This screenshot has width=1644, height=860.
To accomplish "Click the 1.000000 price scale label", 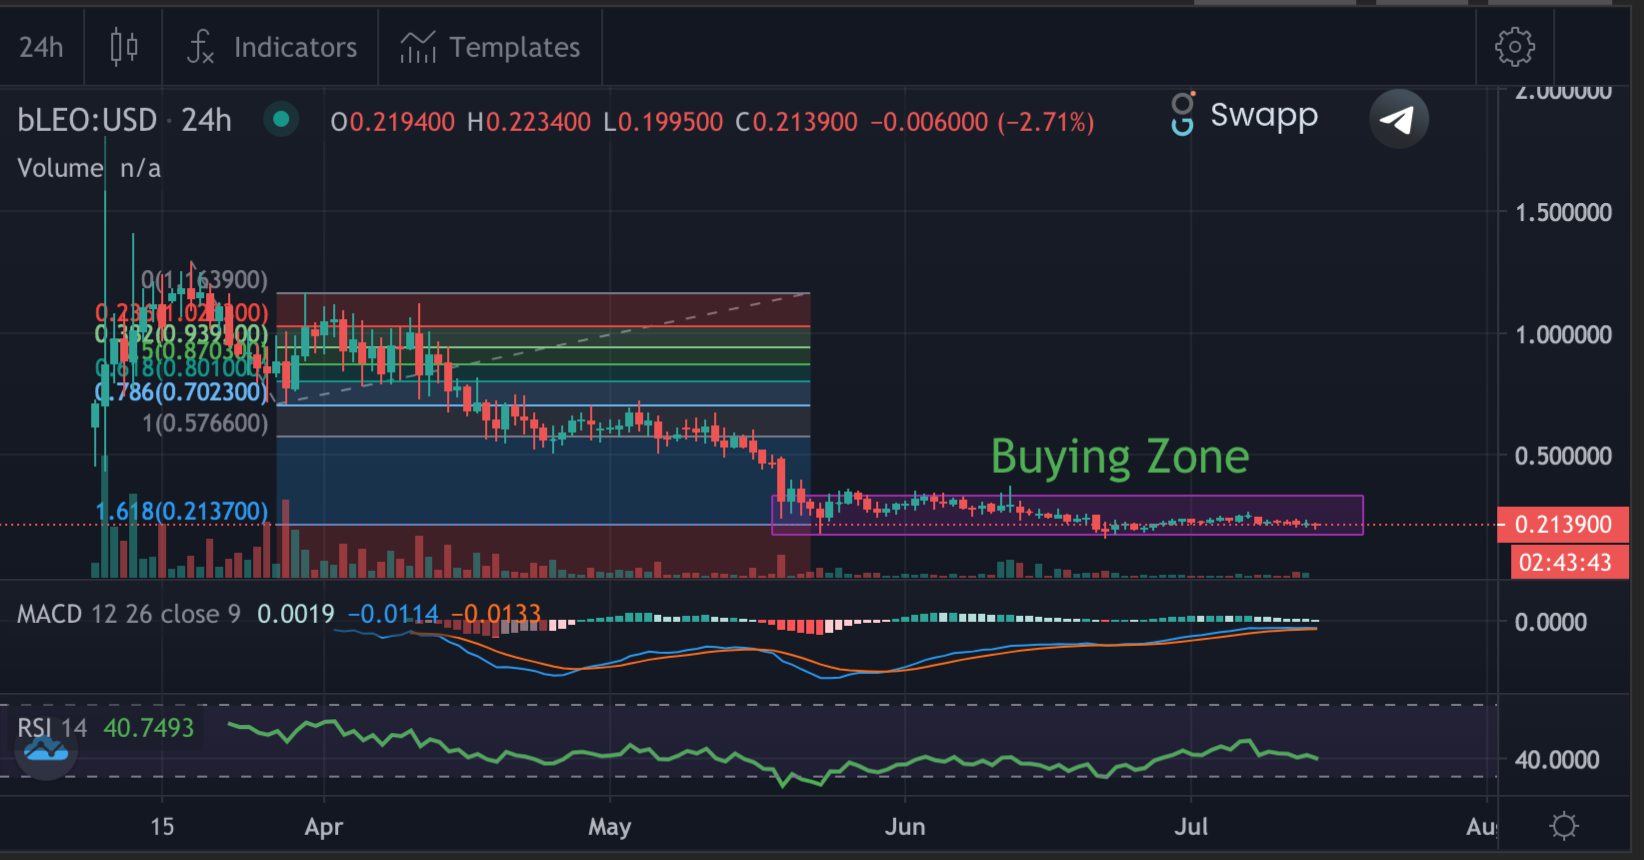I will coord(1563,335).
